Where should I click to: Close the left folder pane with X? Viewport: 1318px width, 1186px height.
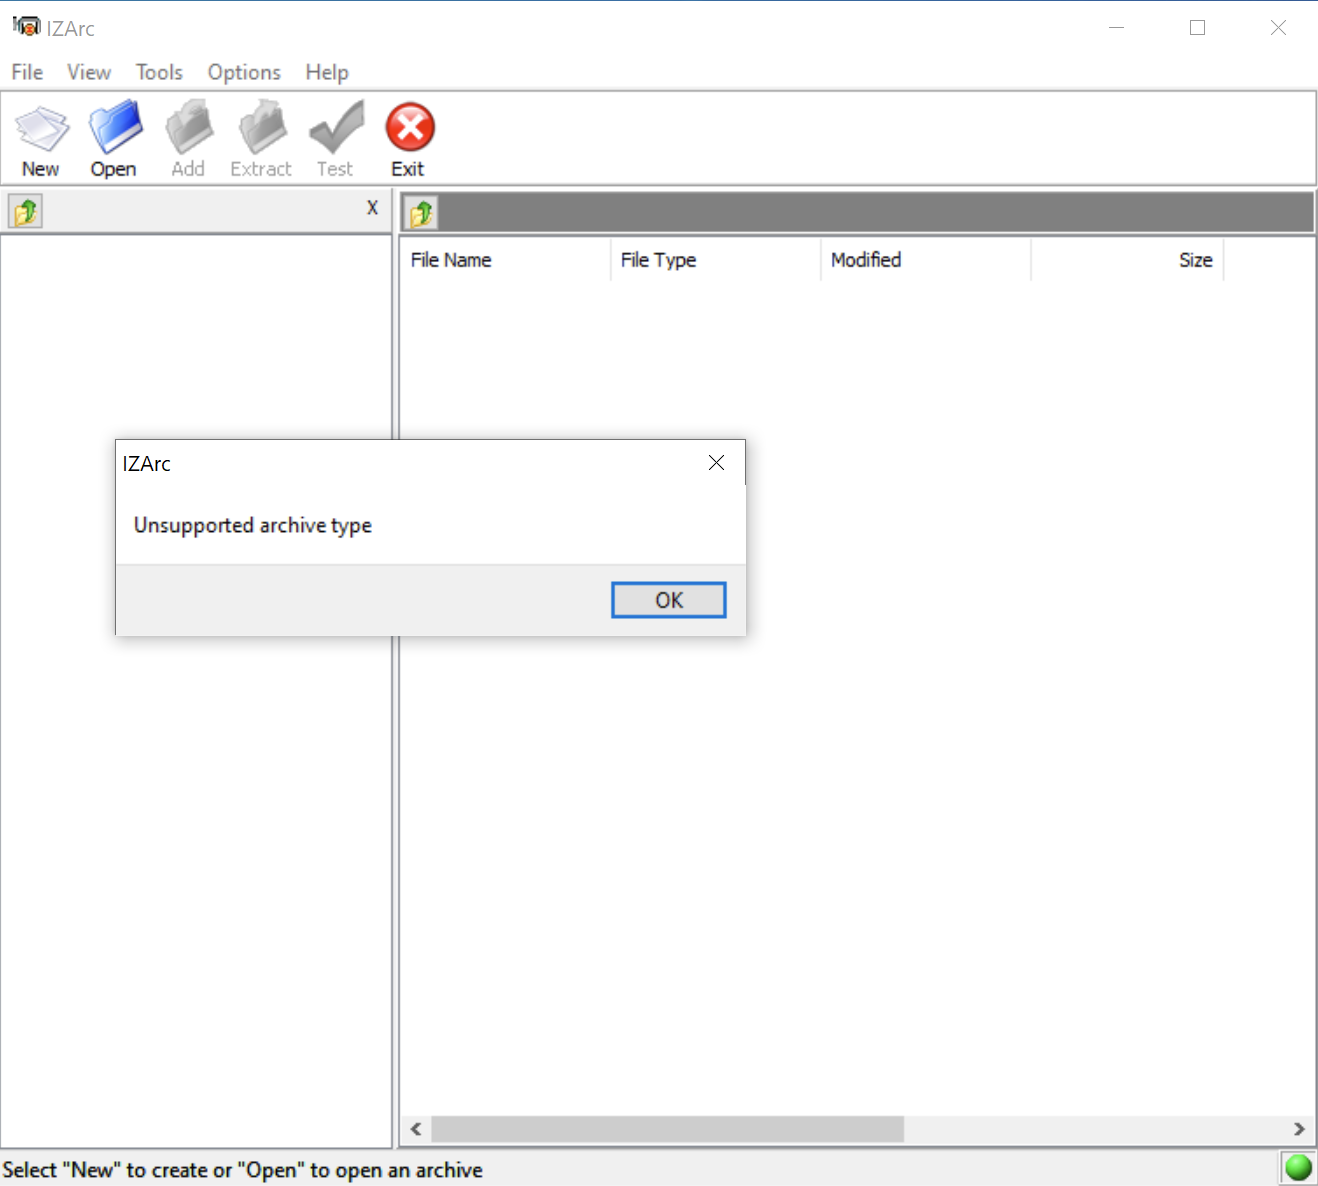(x=372, y=207)
